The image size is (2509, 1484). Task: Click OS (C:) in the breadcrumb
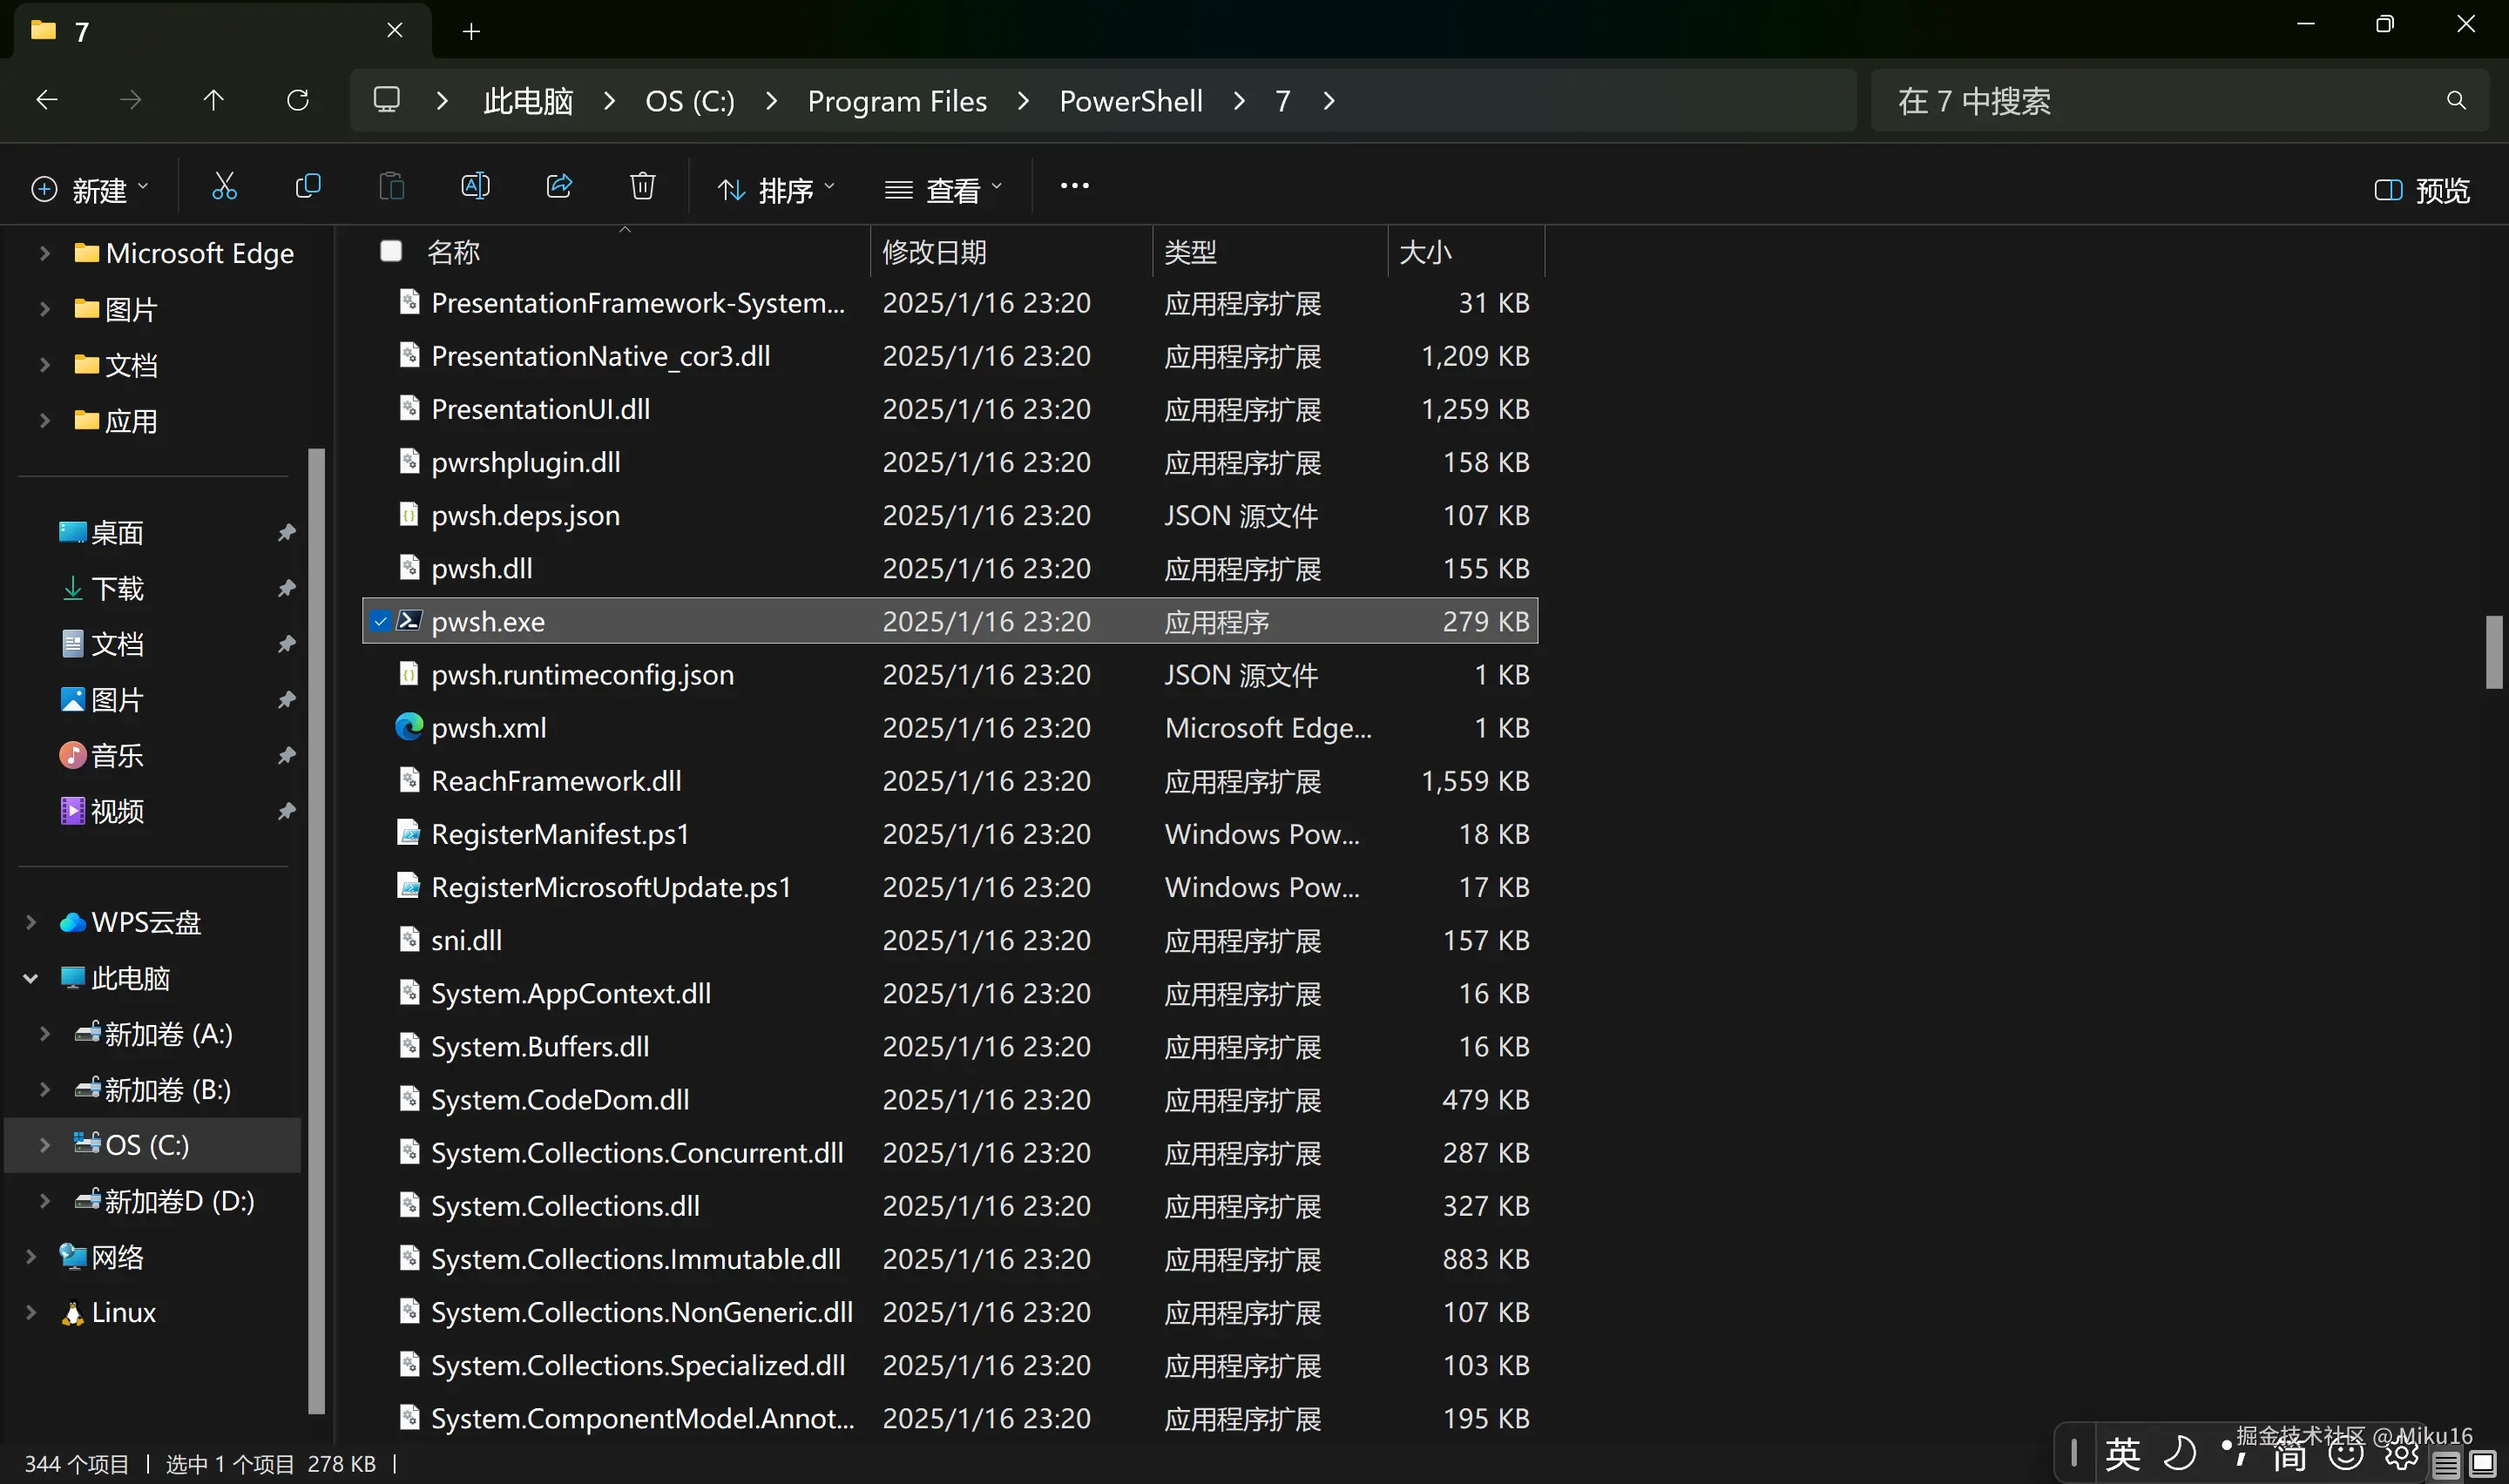[690, 101]
